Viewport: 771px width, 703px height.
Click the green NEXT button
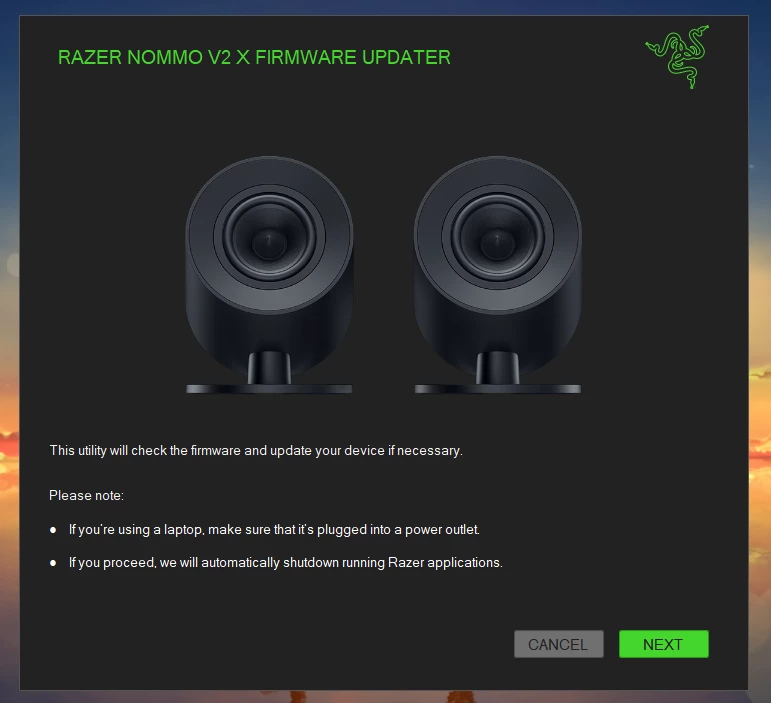(x=663, y=644)
